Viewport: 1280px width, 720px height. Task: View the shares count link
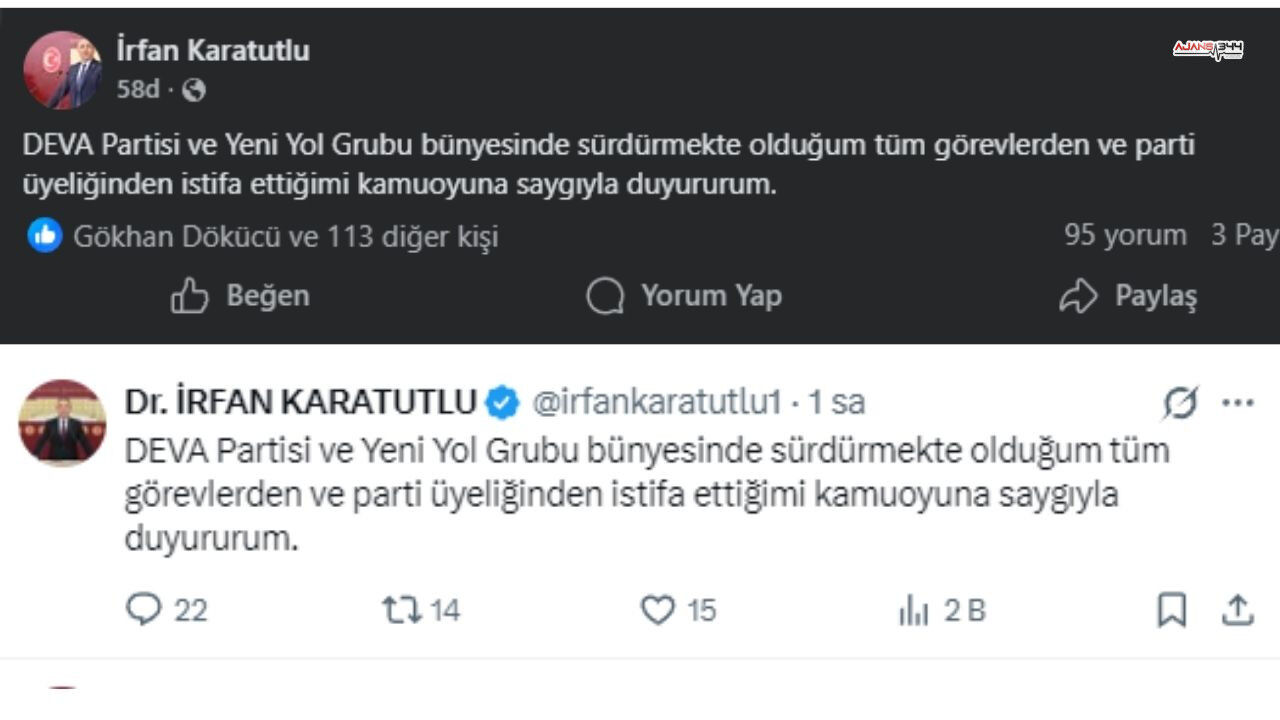1245,236
